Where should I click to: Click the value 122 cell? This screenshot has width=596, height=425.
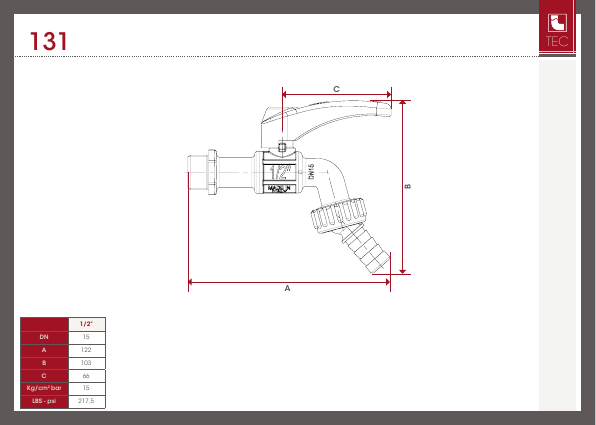[87, 350]
